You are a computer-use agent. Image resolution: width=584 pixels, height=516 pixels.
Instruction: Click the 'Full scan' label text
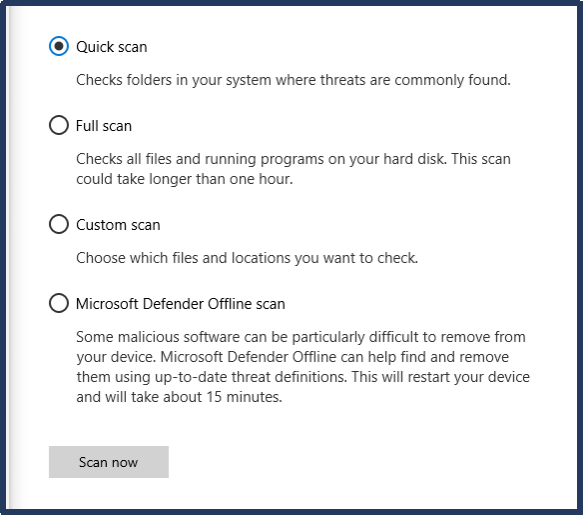(x=104, y=126)
